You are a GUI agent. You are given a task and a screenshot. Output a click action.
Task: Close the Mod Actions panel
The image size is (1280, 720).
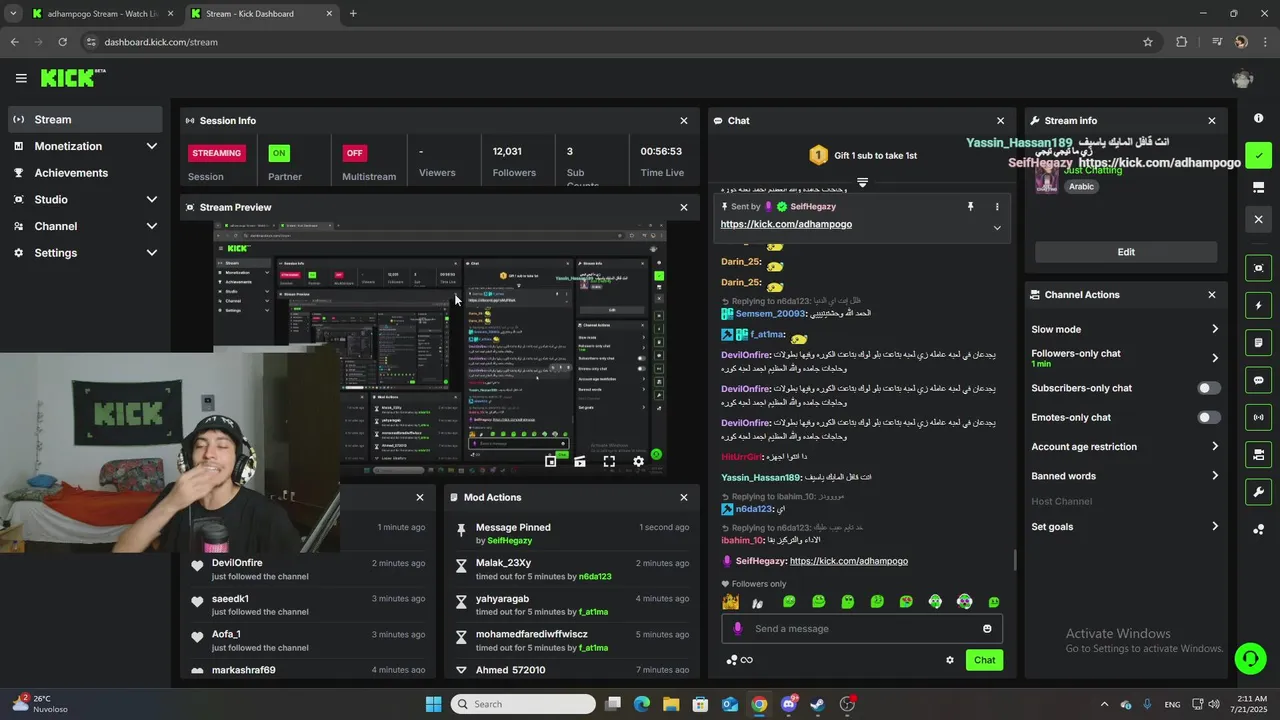tap(684, 497)
